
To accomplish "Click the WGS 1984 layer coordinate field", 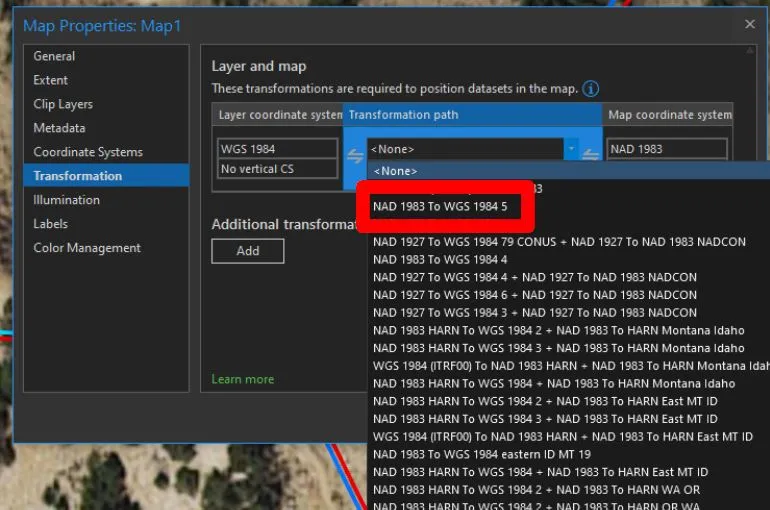I will pyautogui.click(x=278, y=149).
